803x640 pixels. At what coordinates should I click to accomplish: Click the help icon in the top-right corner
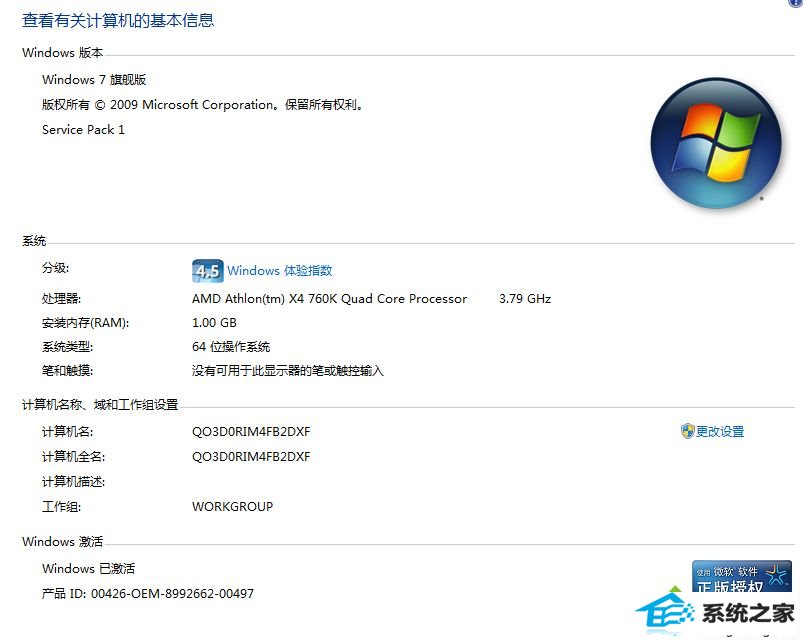pos(796,3)
